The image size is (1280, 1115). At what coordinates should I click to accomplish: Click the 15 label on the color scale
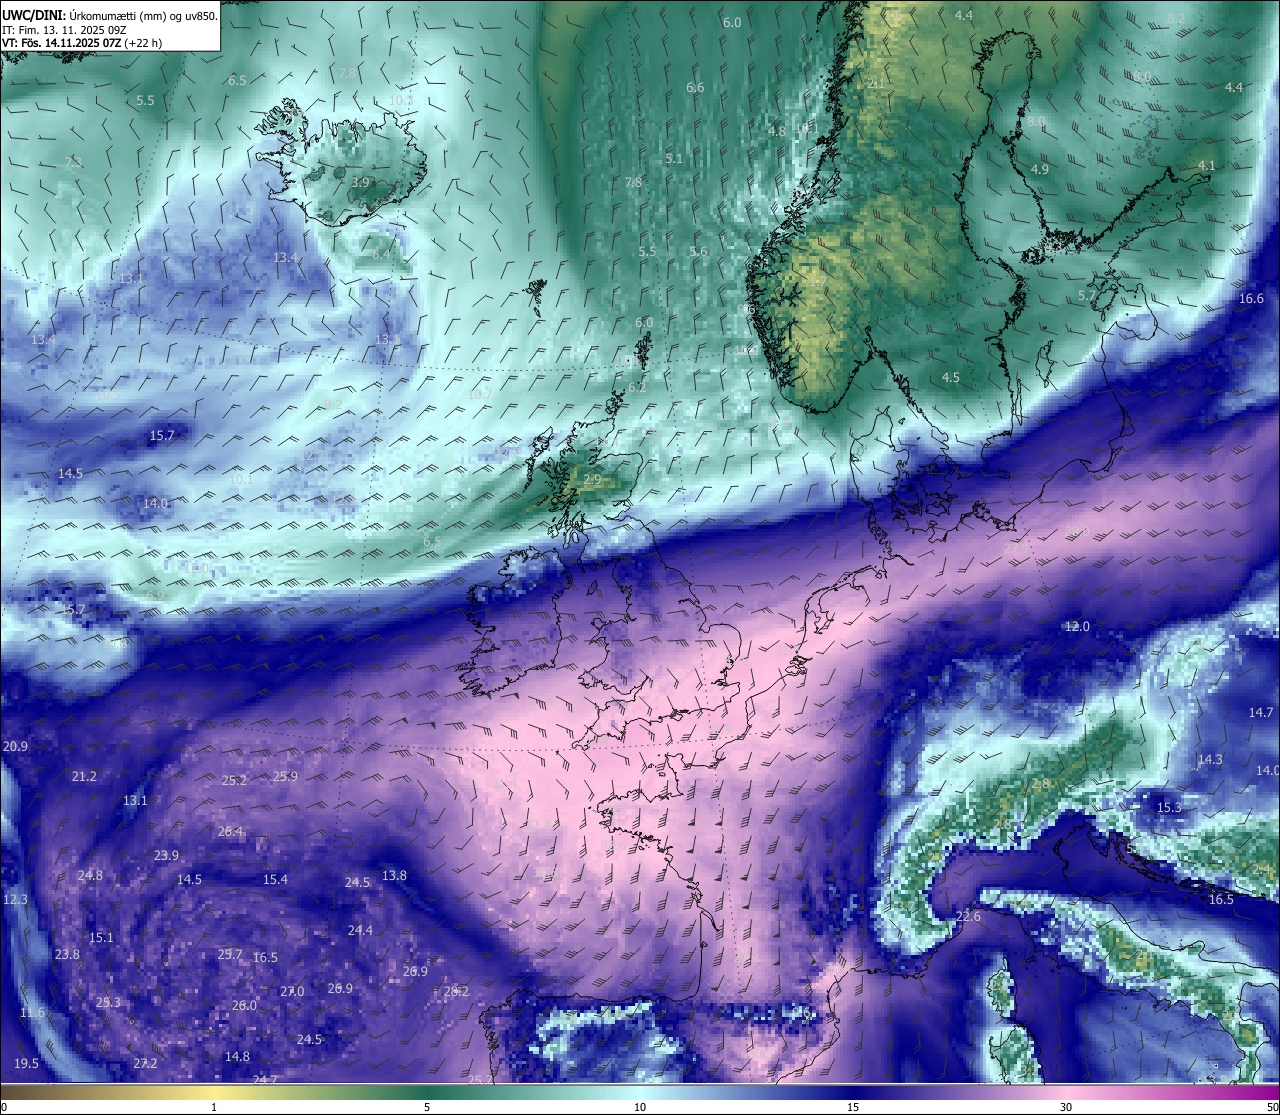(853, 1107)
